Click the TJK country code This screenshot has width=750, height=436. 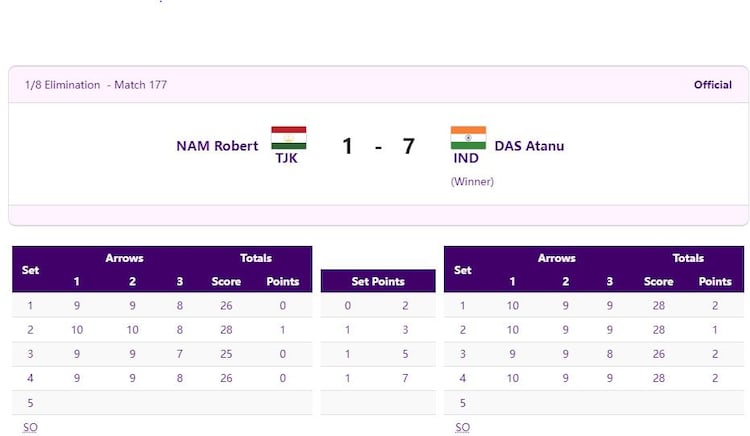tap(288, 158)
